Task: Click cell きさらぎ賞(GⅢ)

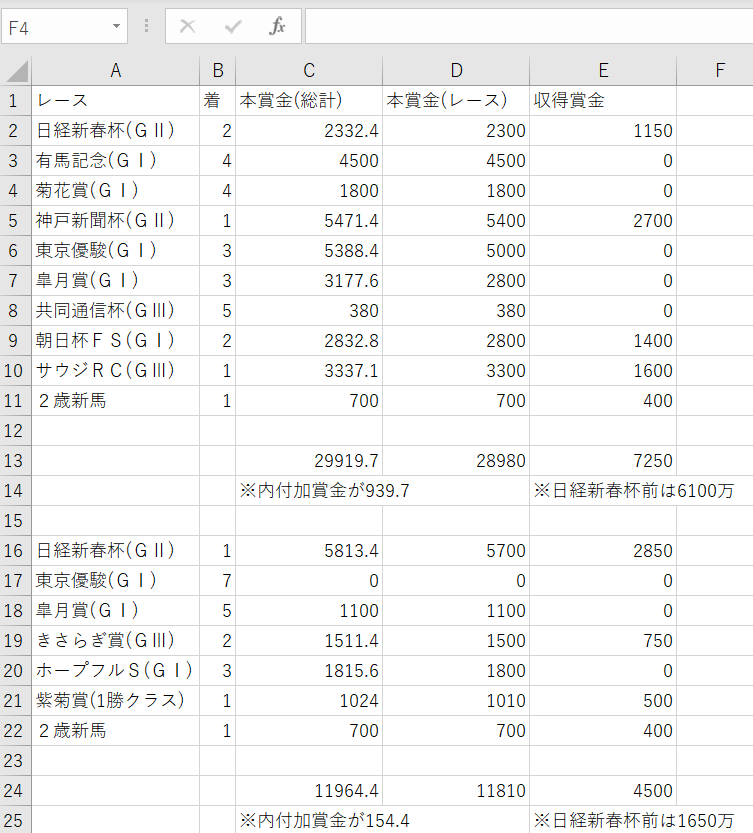Action: (x=115, y=641)
